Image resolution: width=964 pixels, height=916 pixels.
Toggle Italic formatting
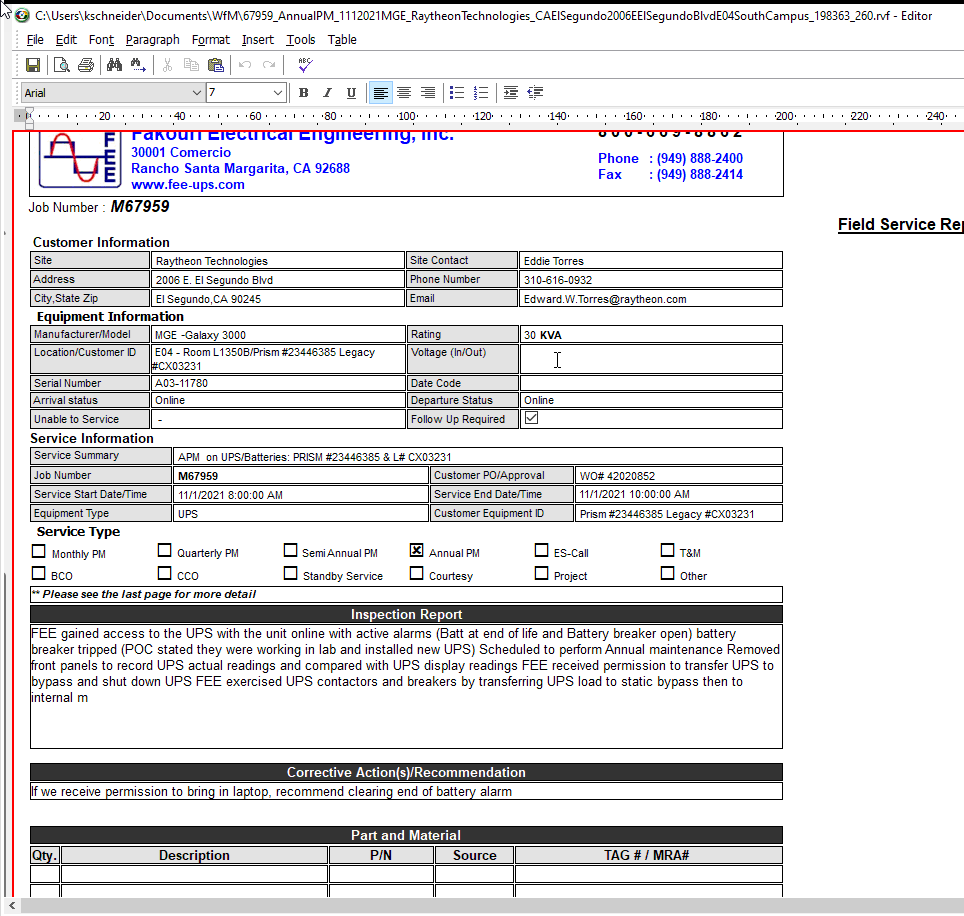[x=327, y=93]
